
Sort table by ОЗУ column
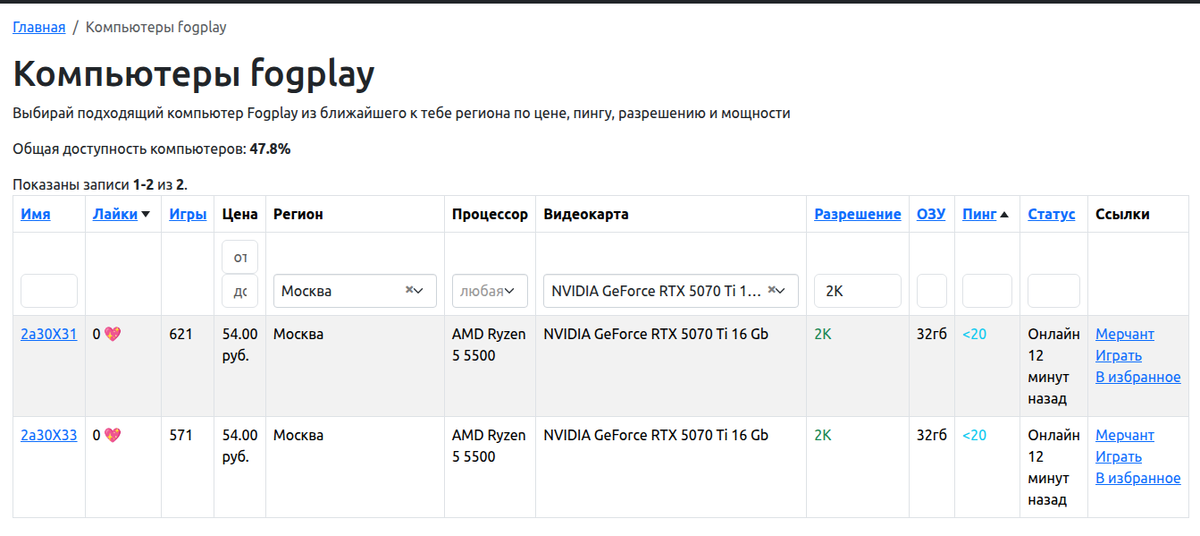click(931, 214)
